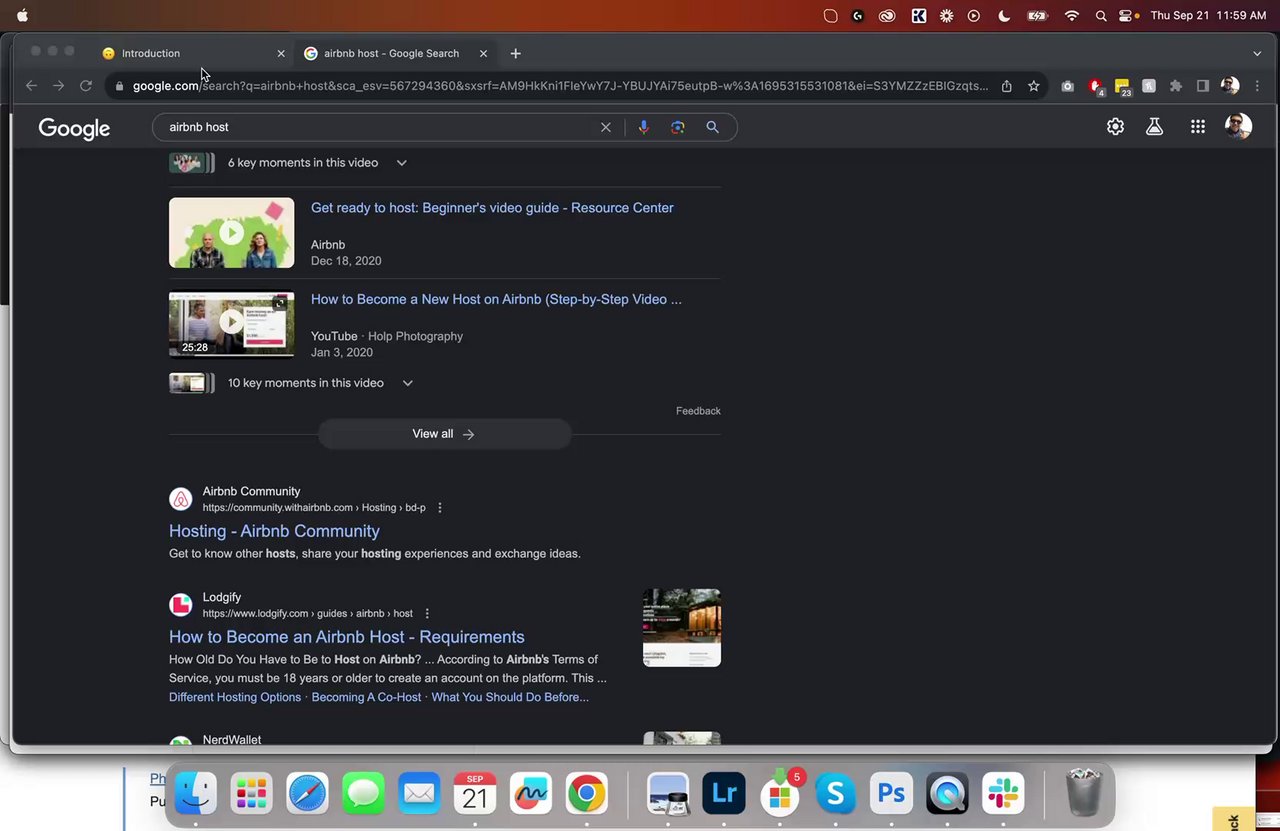This screenshot has height=831, width=1280.
Task: Open the Lodgify result thumbnail image
Action: [x=682, y=627]
